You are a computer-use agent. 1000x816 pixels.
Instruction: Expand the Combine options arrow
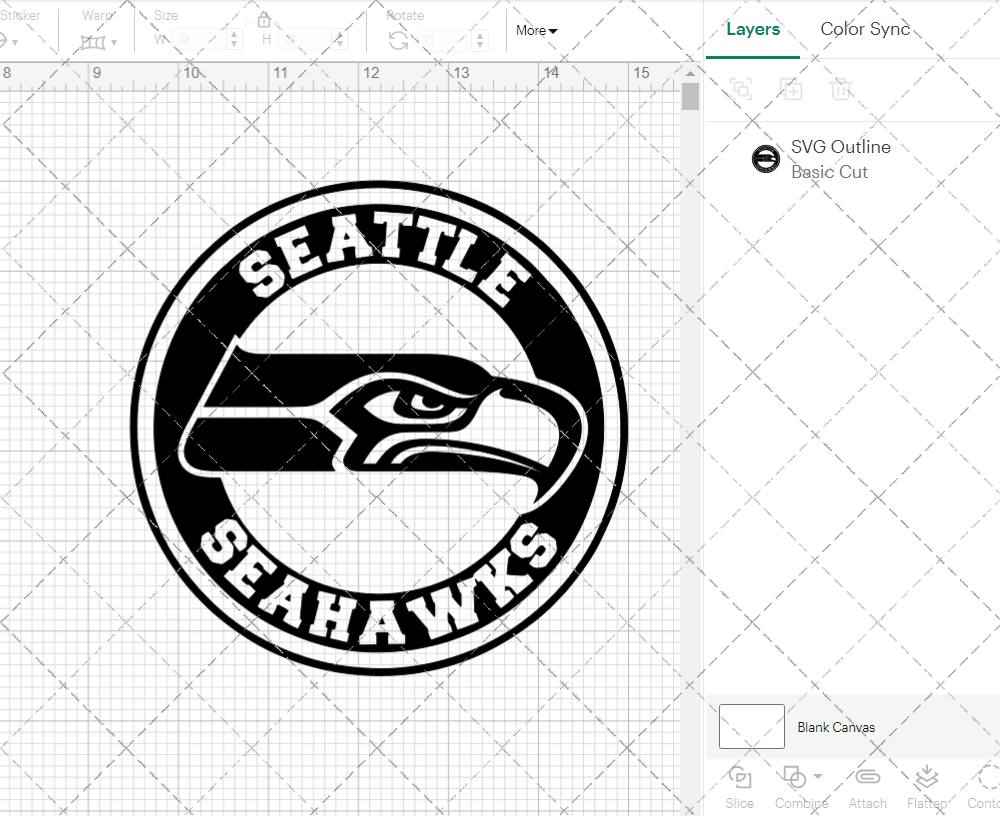[818, 776]
